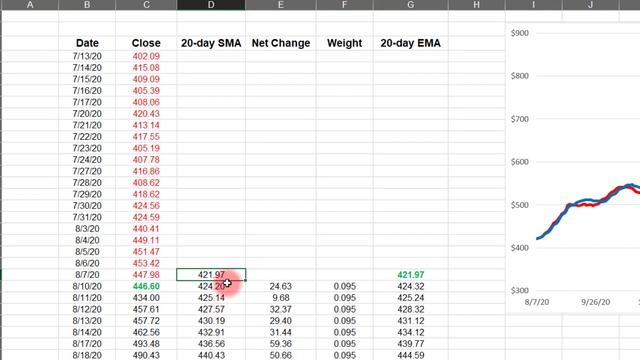Click the 8/7/20 chart axis label
This screenshot has width=640, height=360.
537,302
